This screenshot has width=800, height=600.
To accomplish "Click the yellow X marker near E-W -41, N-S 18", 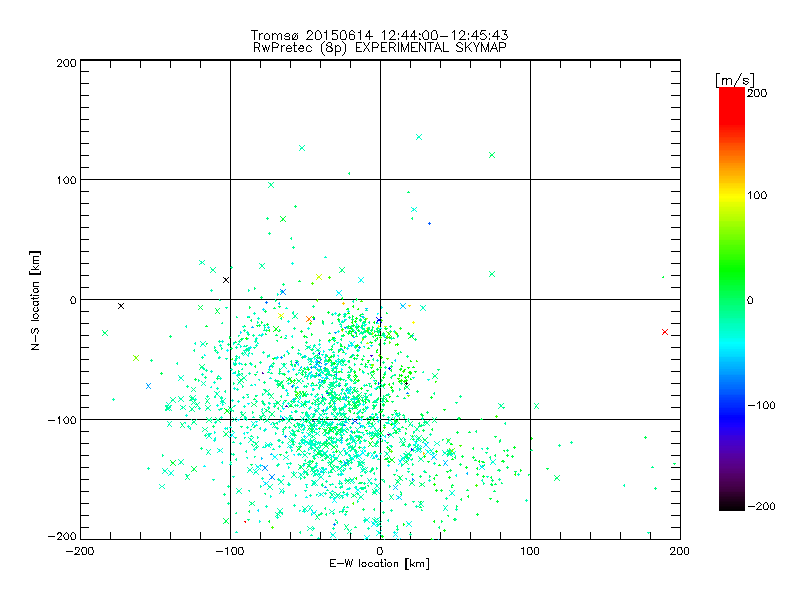I will (x=319, y=277).
